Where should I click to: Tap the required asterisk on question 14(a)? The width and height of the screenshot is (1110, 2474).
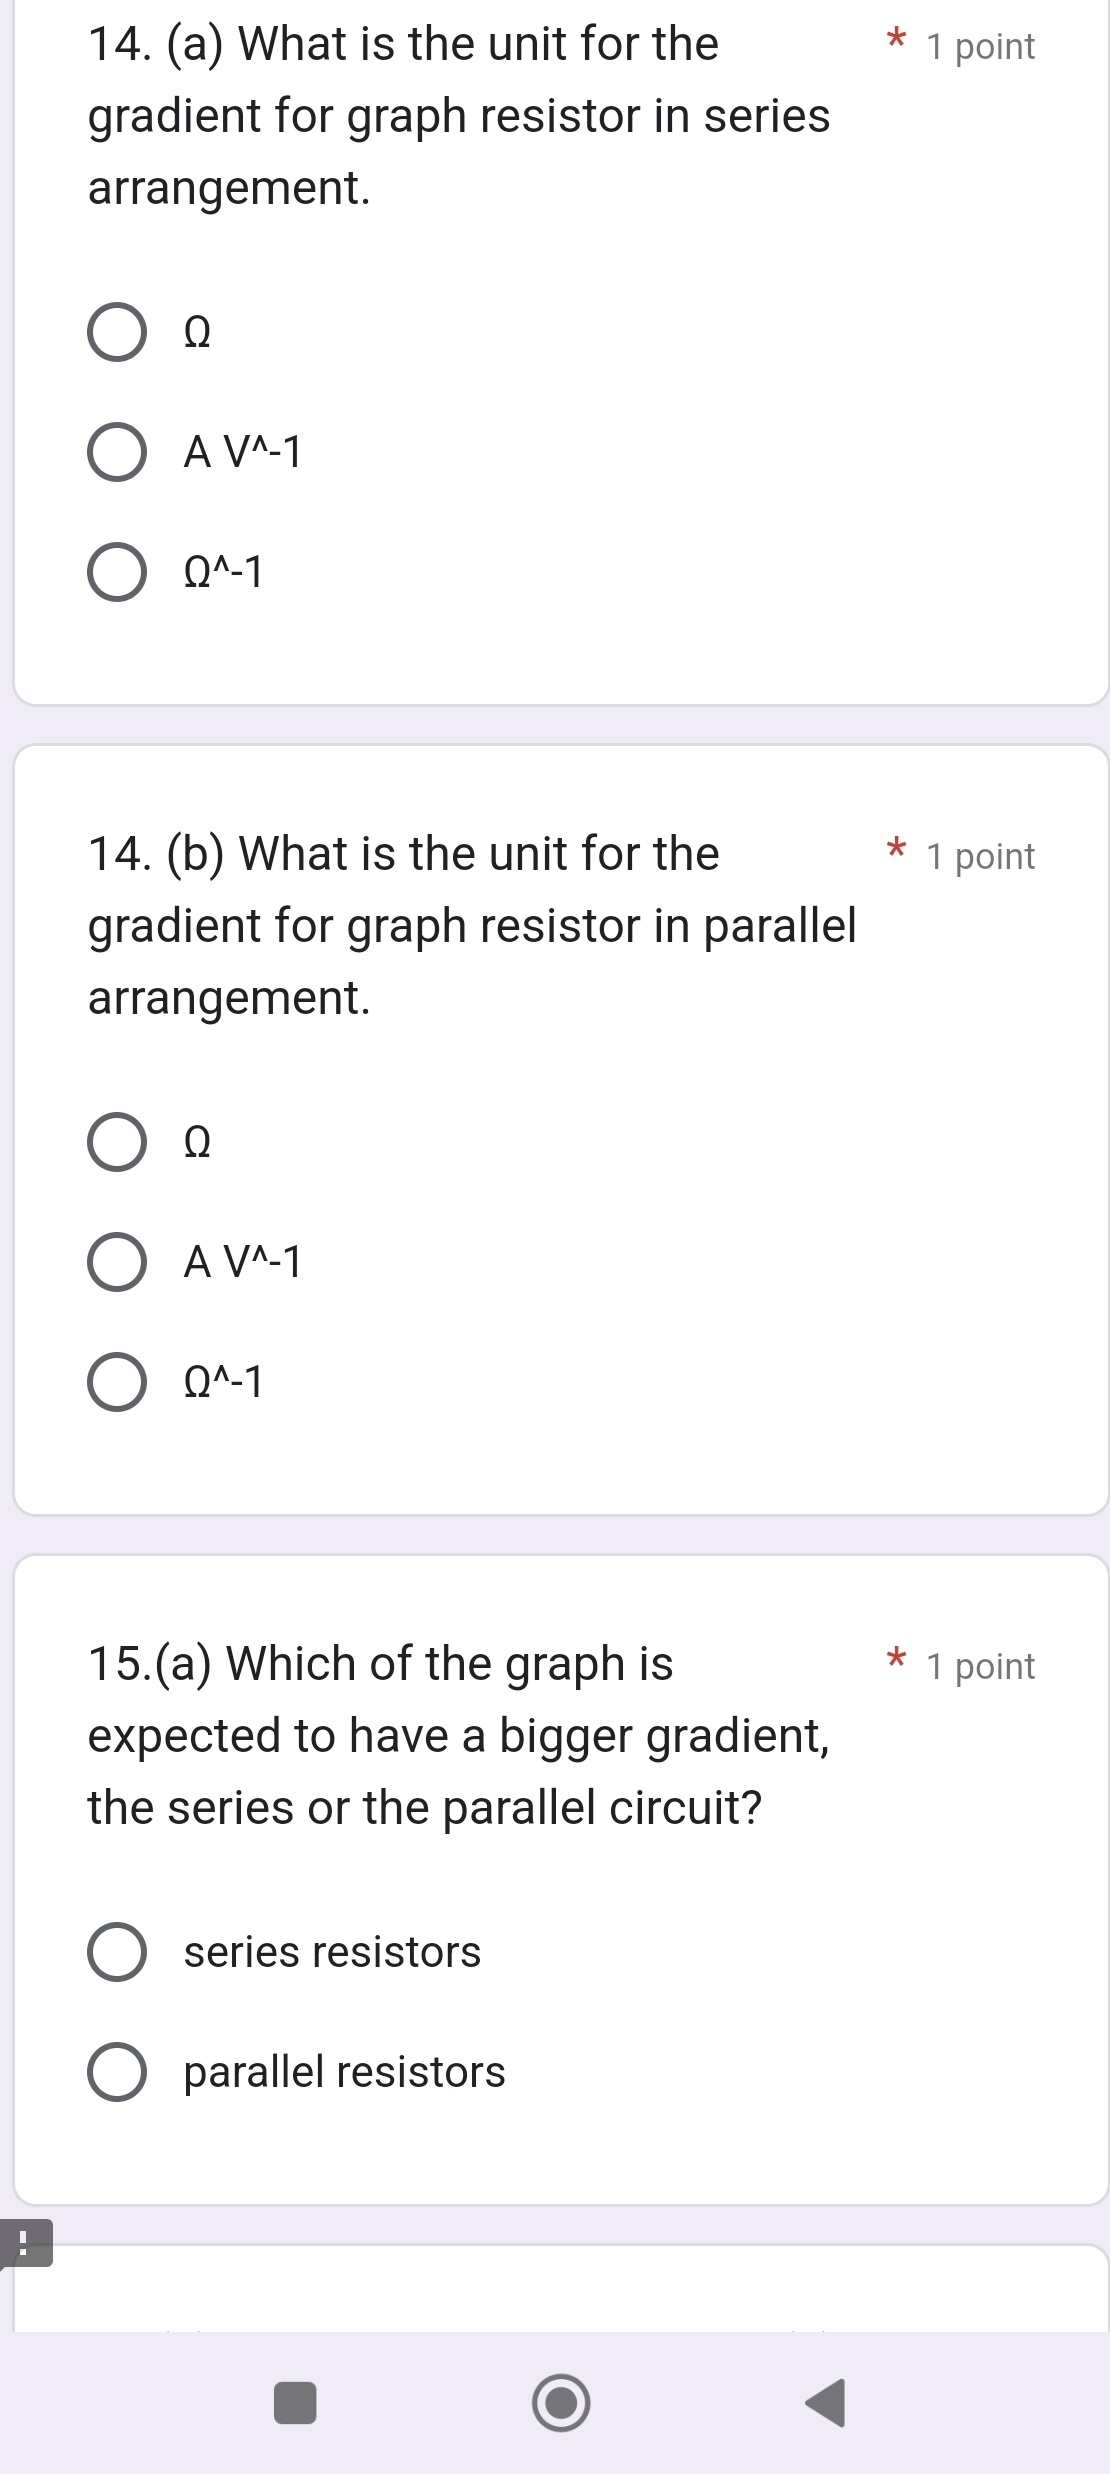pyautogui.click(x=896, y=42)
